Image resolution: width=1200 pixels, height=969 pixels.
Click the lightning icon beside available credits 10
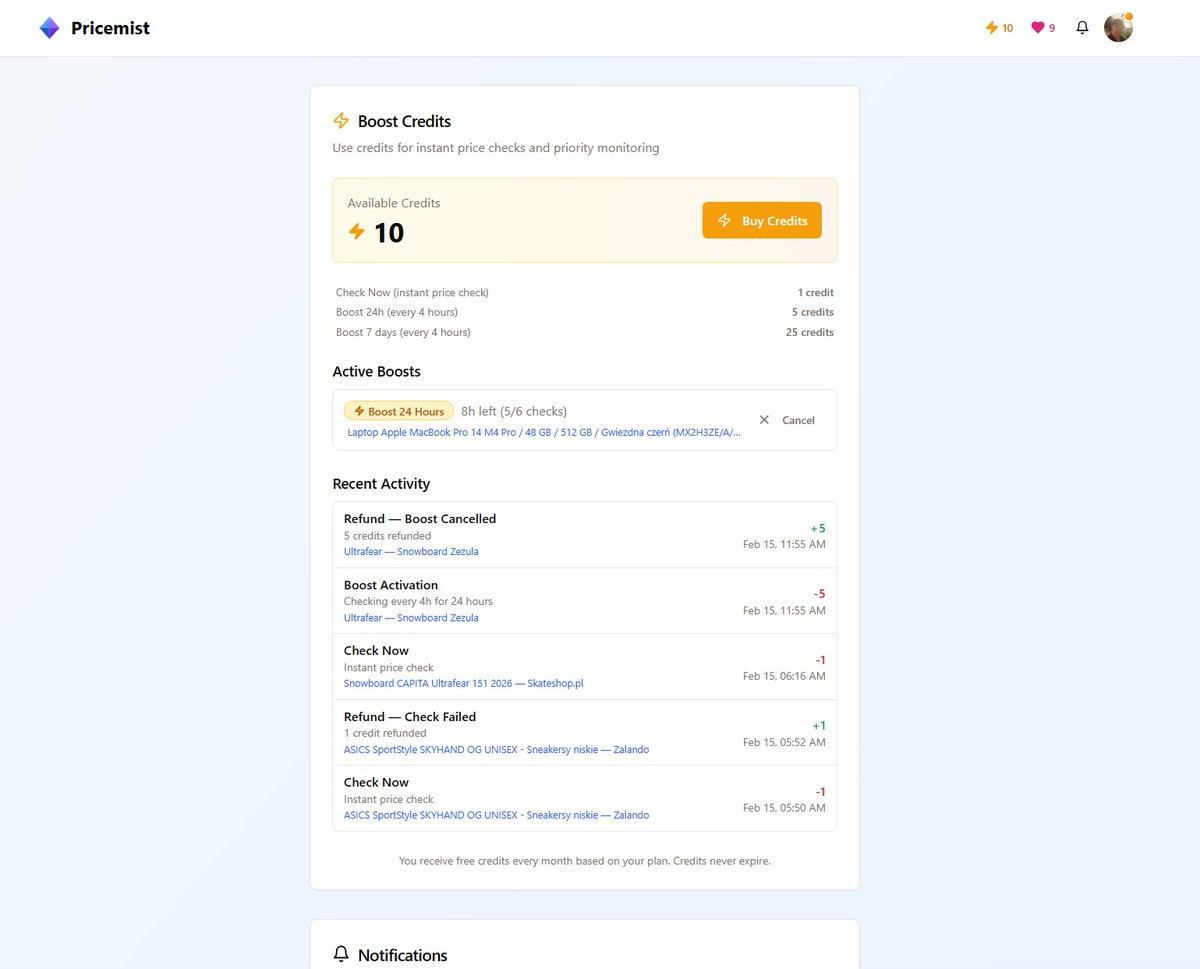(x=357, y=232)
